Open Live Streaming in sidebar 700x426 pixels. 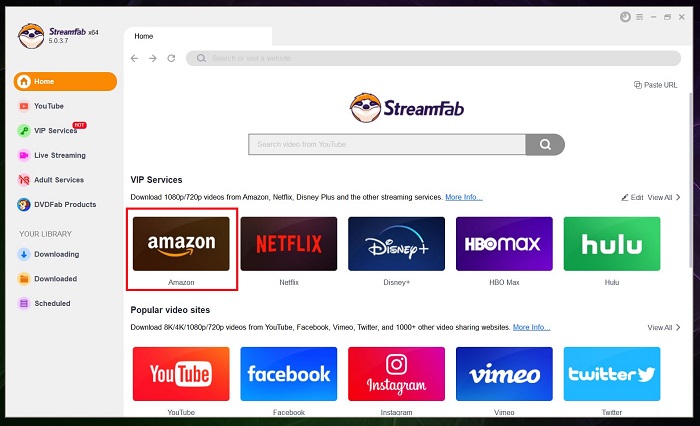[x=59, y=155]
